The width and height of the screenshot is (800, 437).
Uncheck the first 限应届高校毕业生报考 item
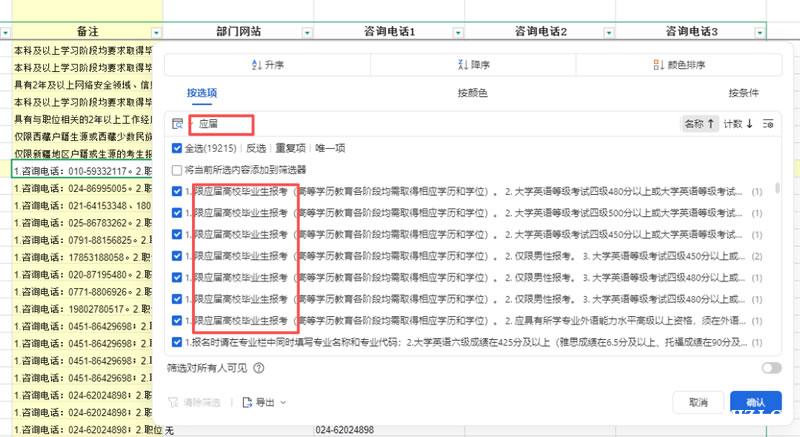pos(177,190)
